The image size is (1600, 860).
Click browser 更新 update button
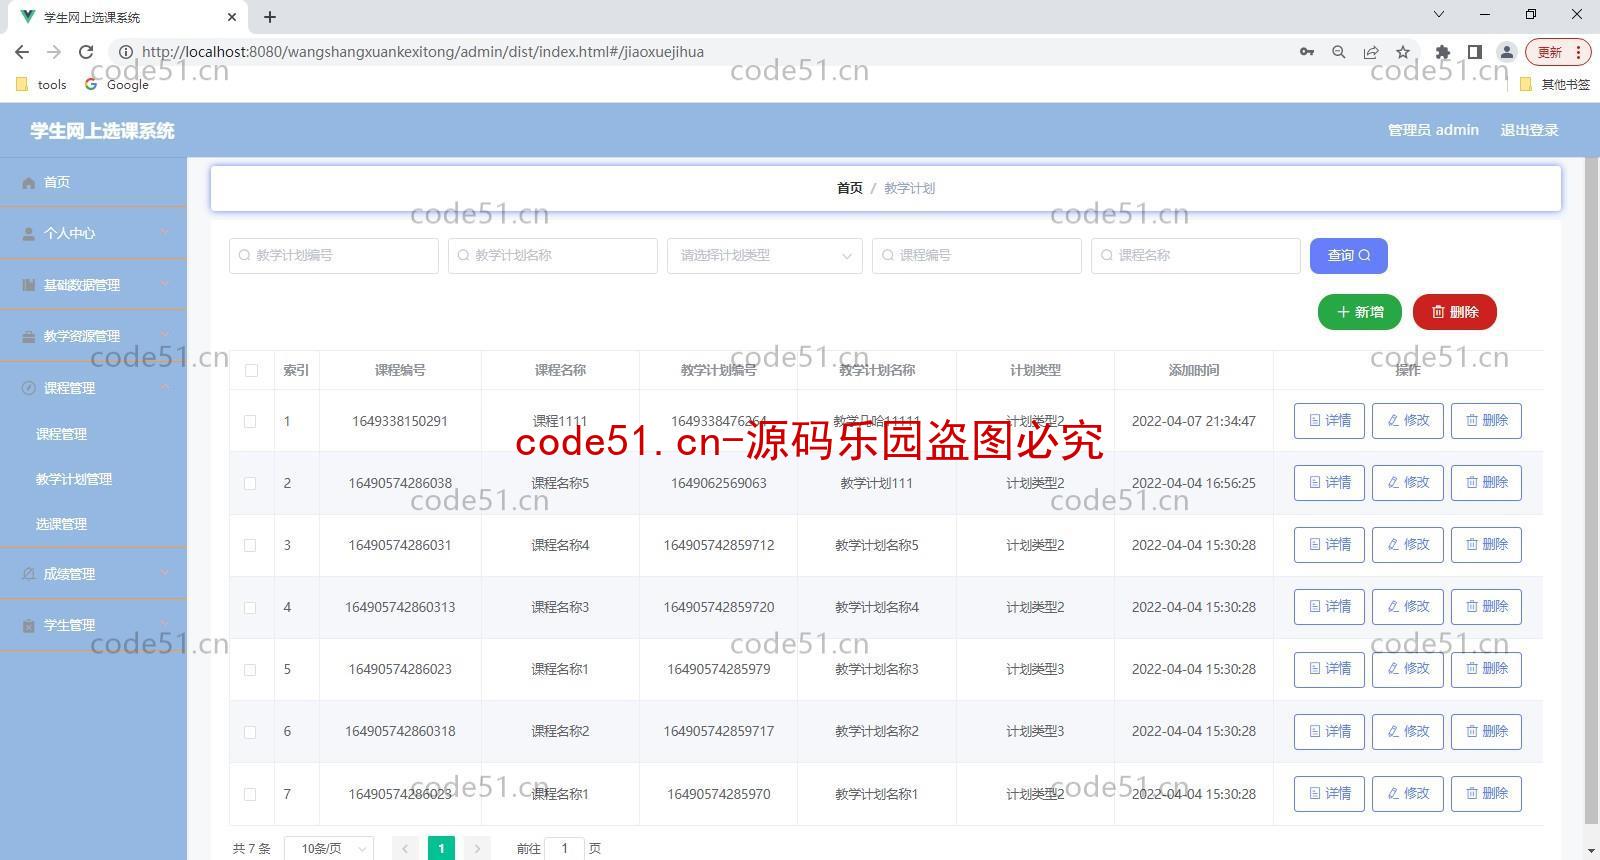[1557, 52]
